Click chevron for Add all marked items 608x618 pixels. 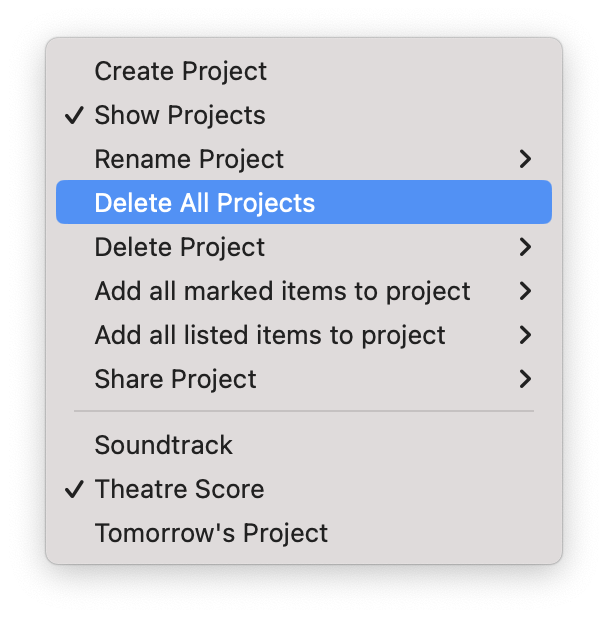[525, 291]
